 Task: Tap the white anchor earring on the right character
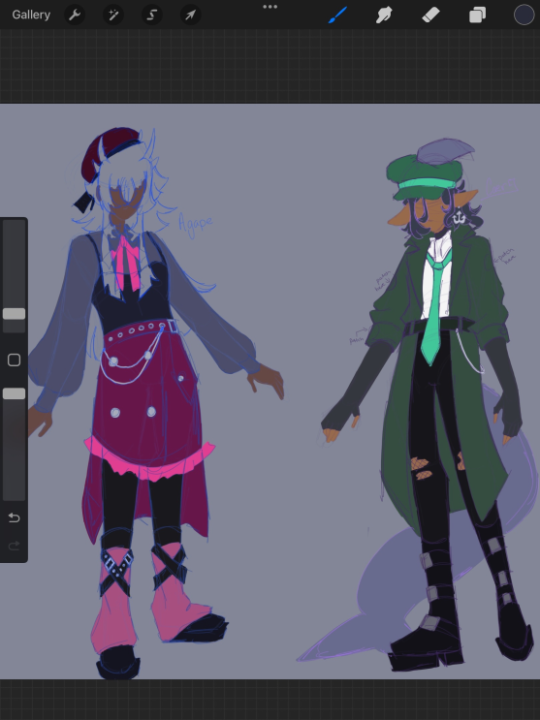pyautogui.click(x=459, y=218)
